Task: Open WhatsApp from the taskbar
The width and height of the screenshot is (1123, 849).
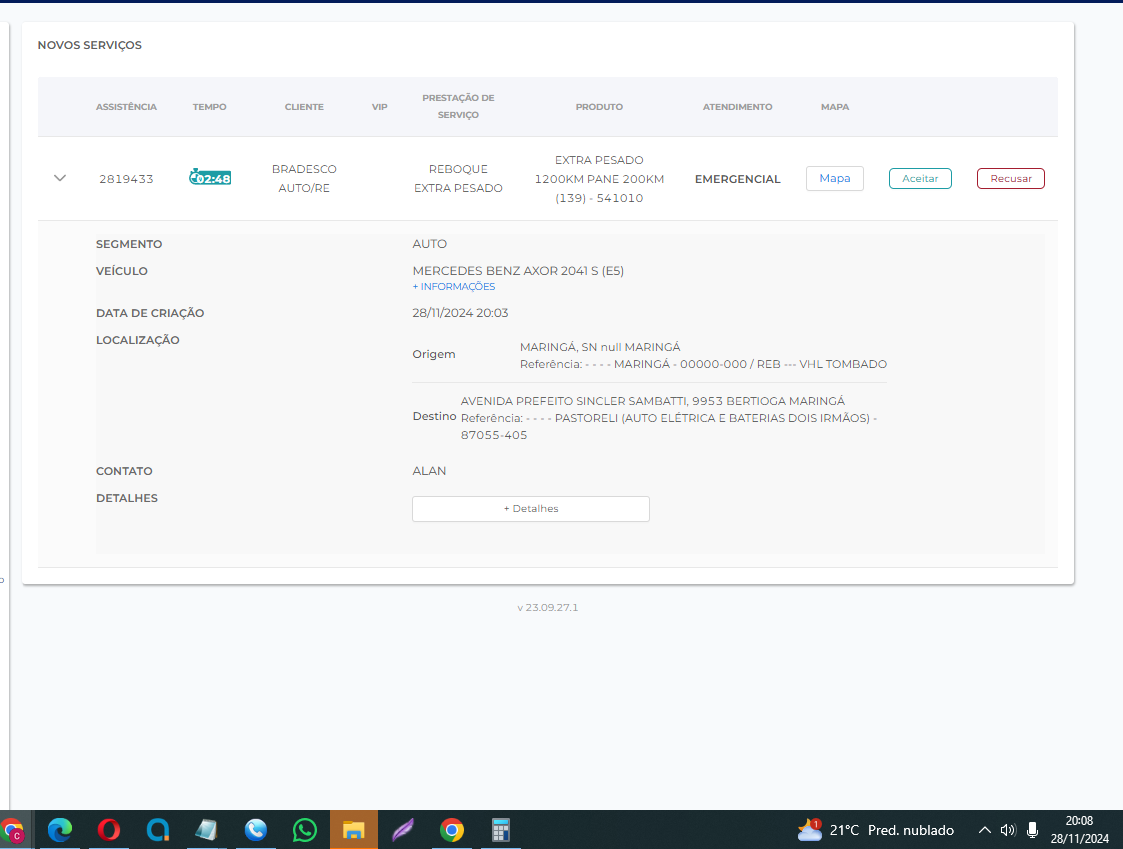Action: (305, 830)
